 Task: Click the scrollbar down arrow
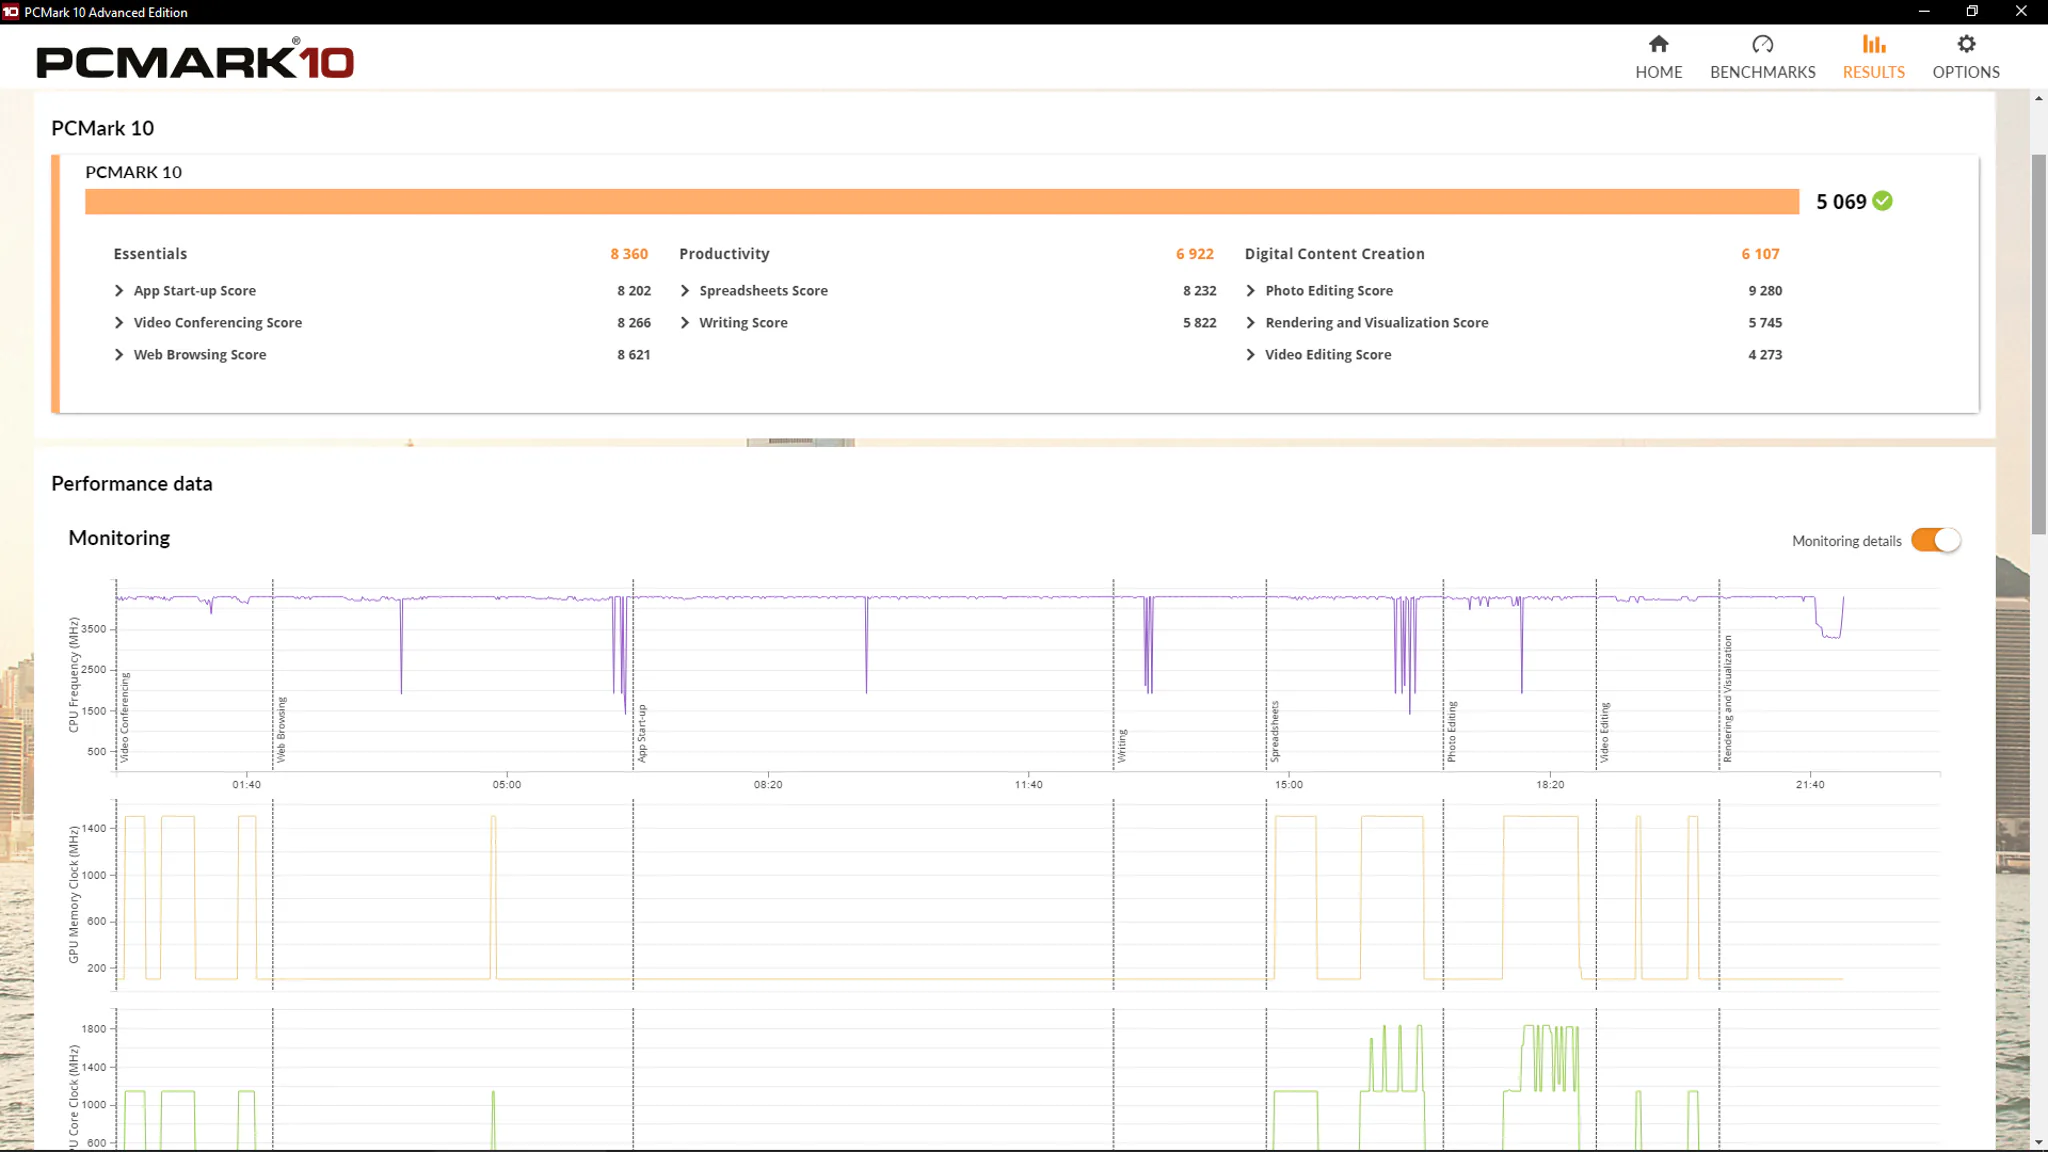2038,1142
